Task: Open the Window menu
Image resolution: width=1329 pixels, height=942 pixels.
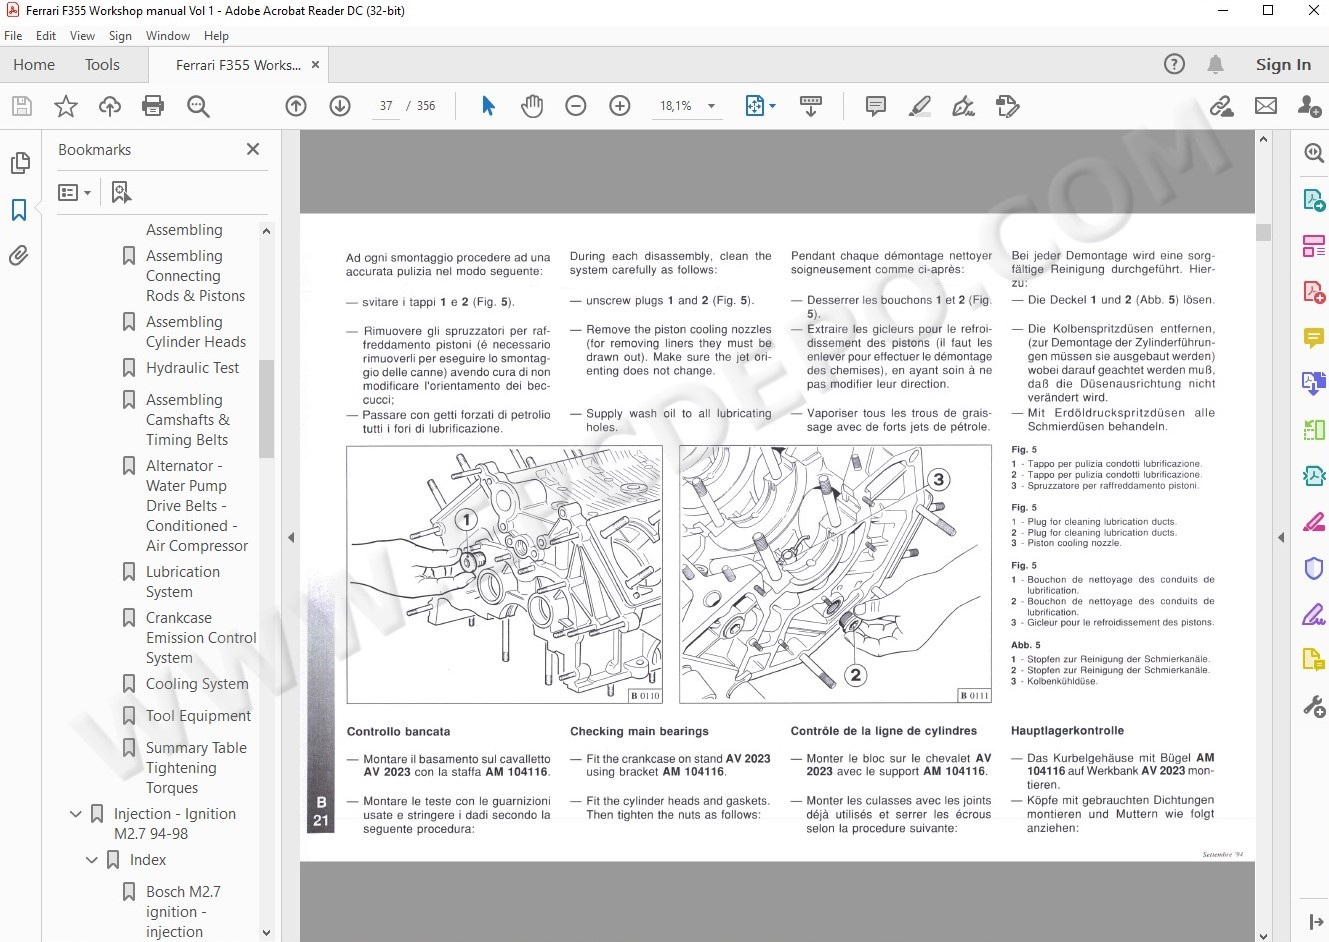Action: tap(167, 35)
